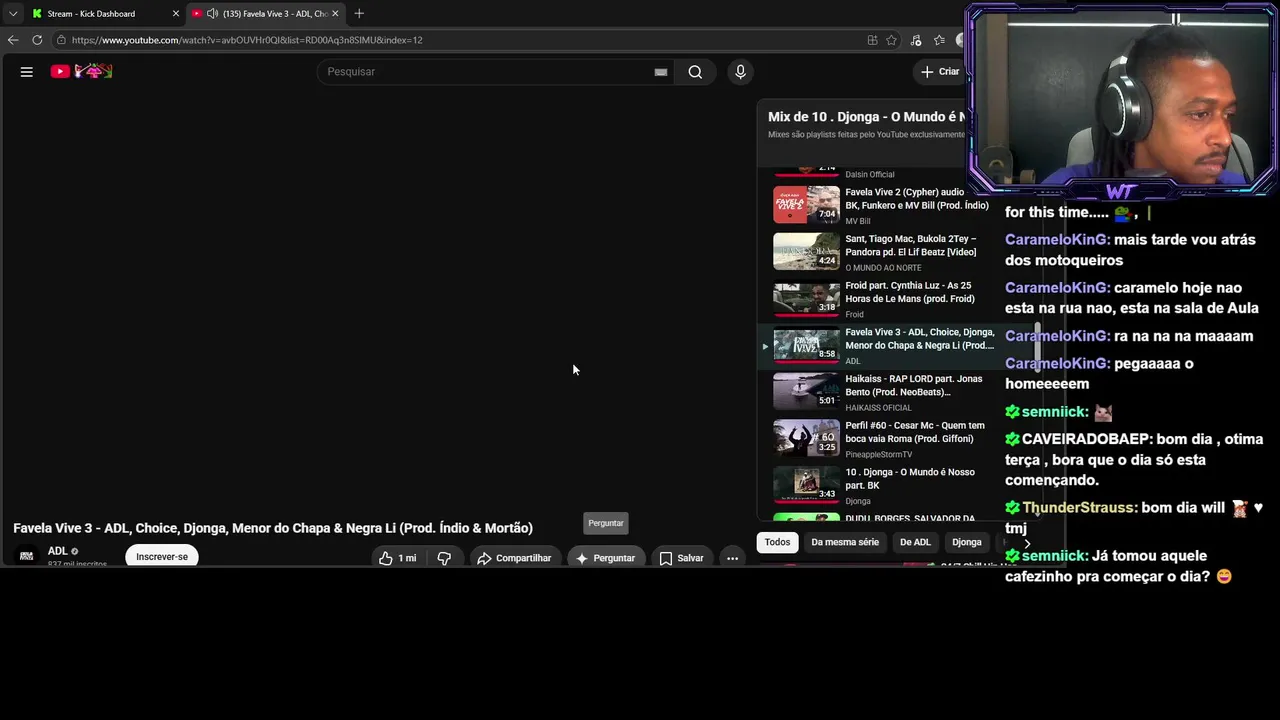The height and width of the screenshot is (720, 1280).
Task: Close the Favela Vive 3 YouTube tab
Action: [x=335, y=14]
